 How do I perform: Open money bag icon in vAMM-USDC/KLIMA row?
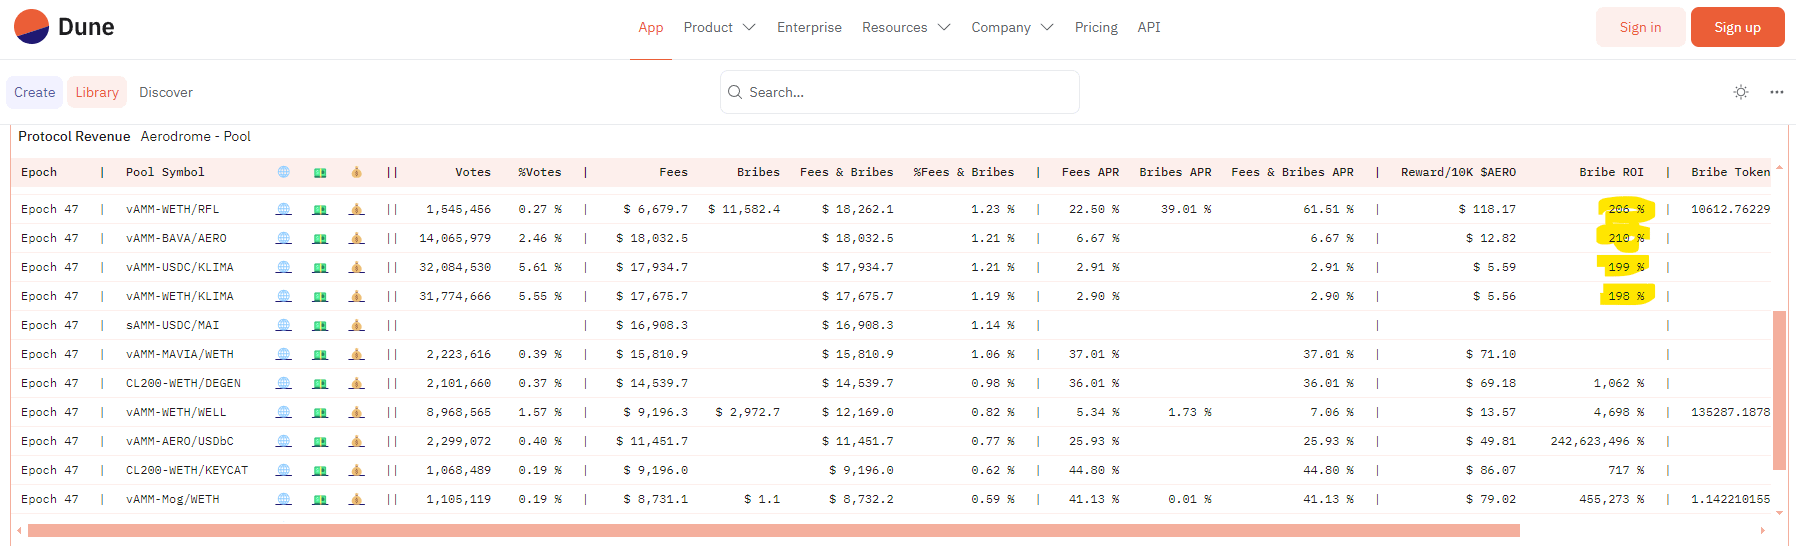click(356, 267)
